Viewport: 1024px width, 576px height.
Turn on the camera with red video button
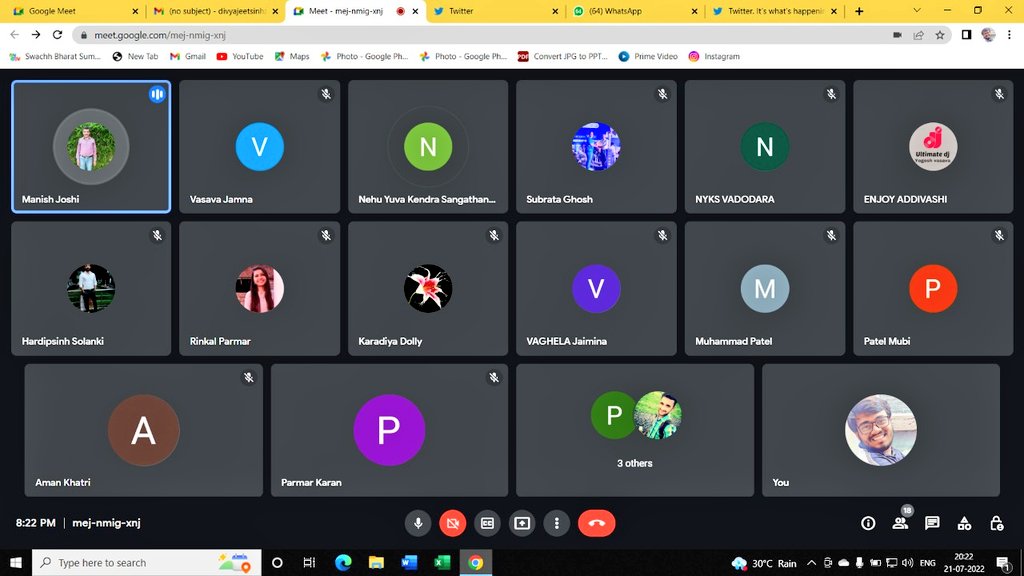[x=453, y=523]
